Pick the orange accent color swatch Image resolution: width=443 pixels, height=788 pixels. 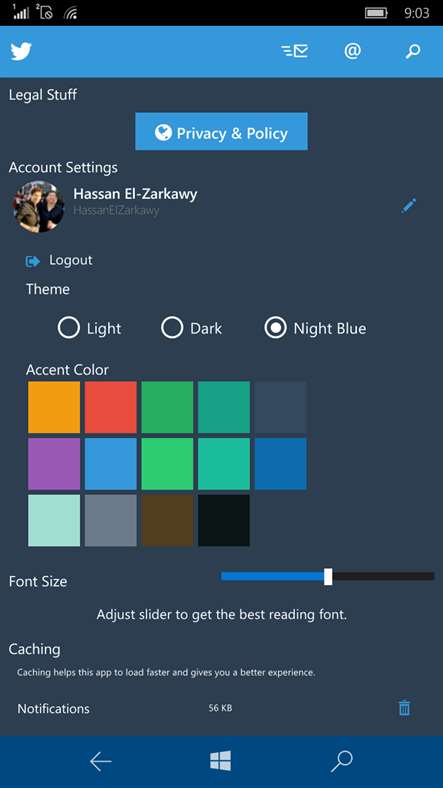point(54,407)
